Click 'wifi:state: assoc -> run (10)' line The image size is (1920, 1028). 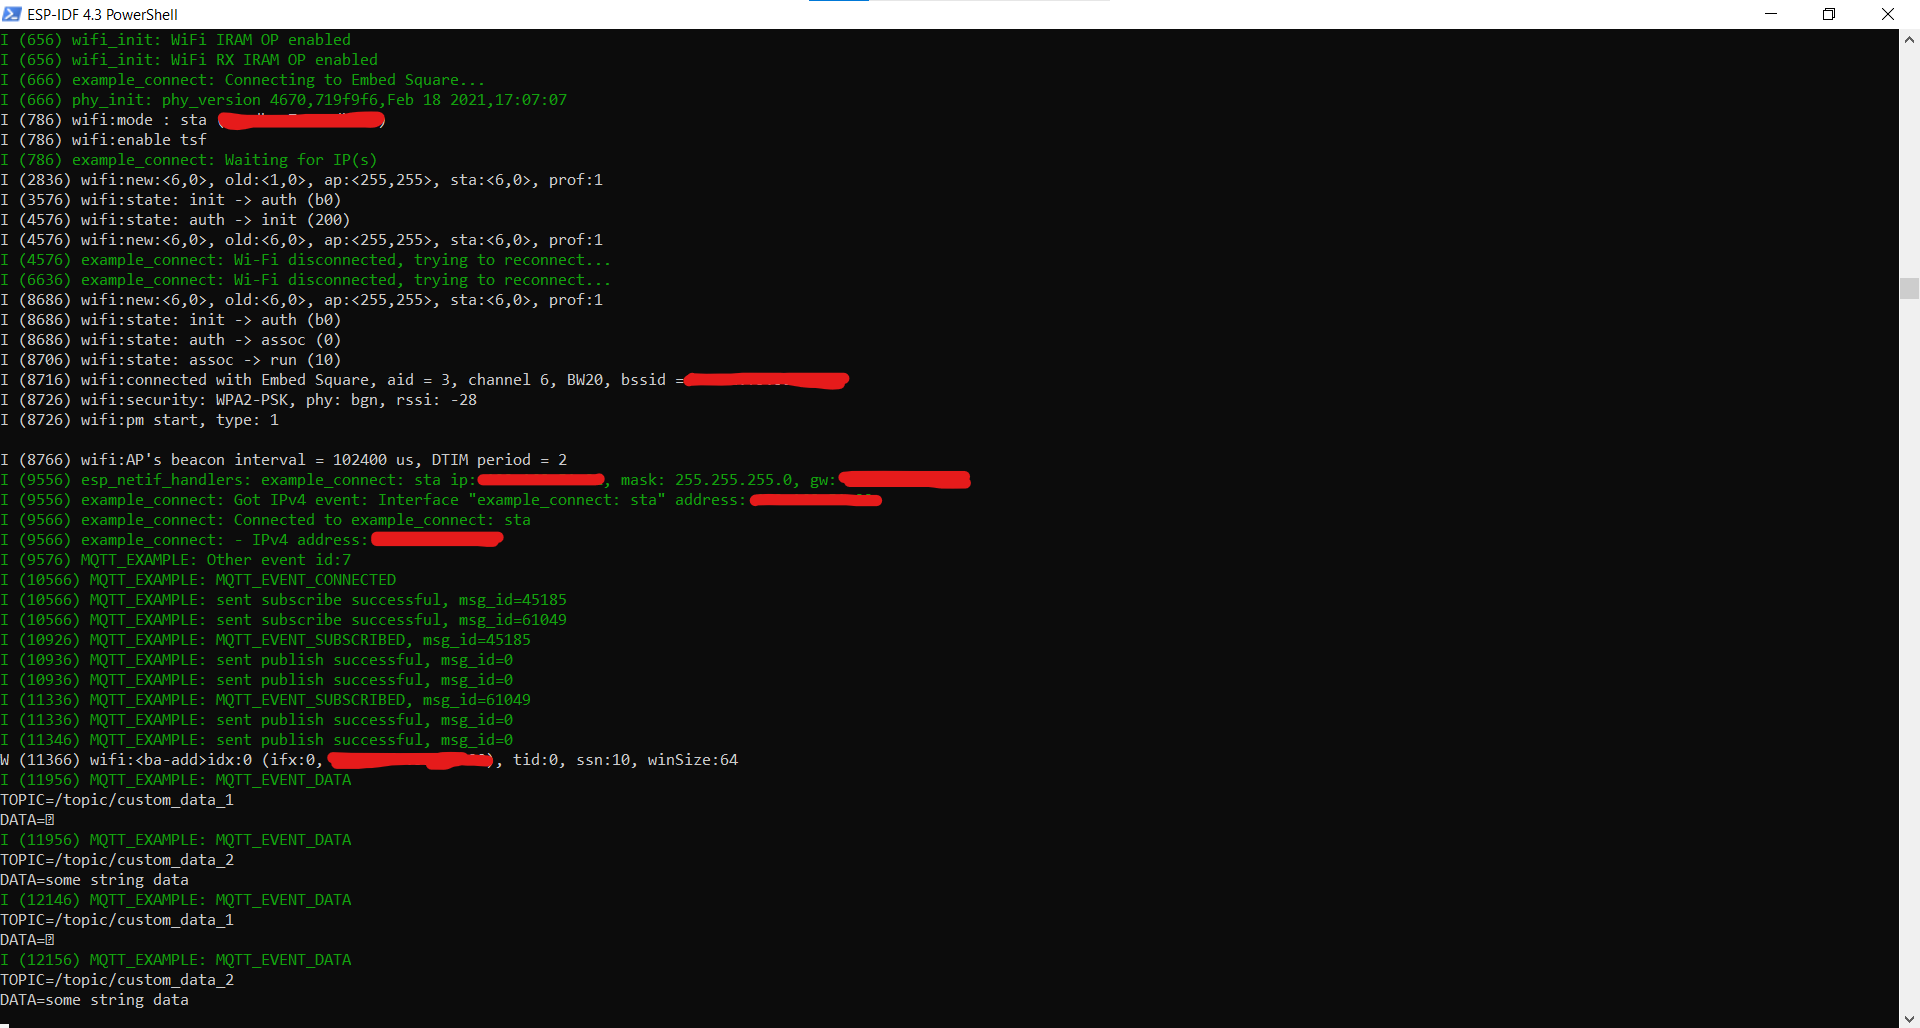(171, 360)
